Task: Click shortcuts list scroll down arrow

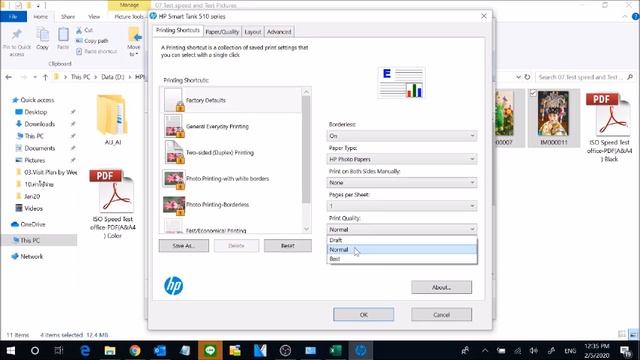Action: pyautogui.click(x=306, y=229)
